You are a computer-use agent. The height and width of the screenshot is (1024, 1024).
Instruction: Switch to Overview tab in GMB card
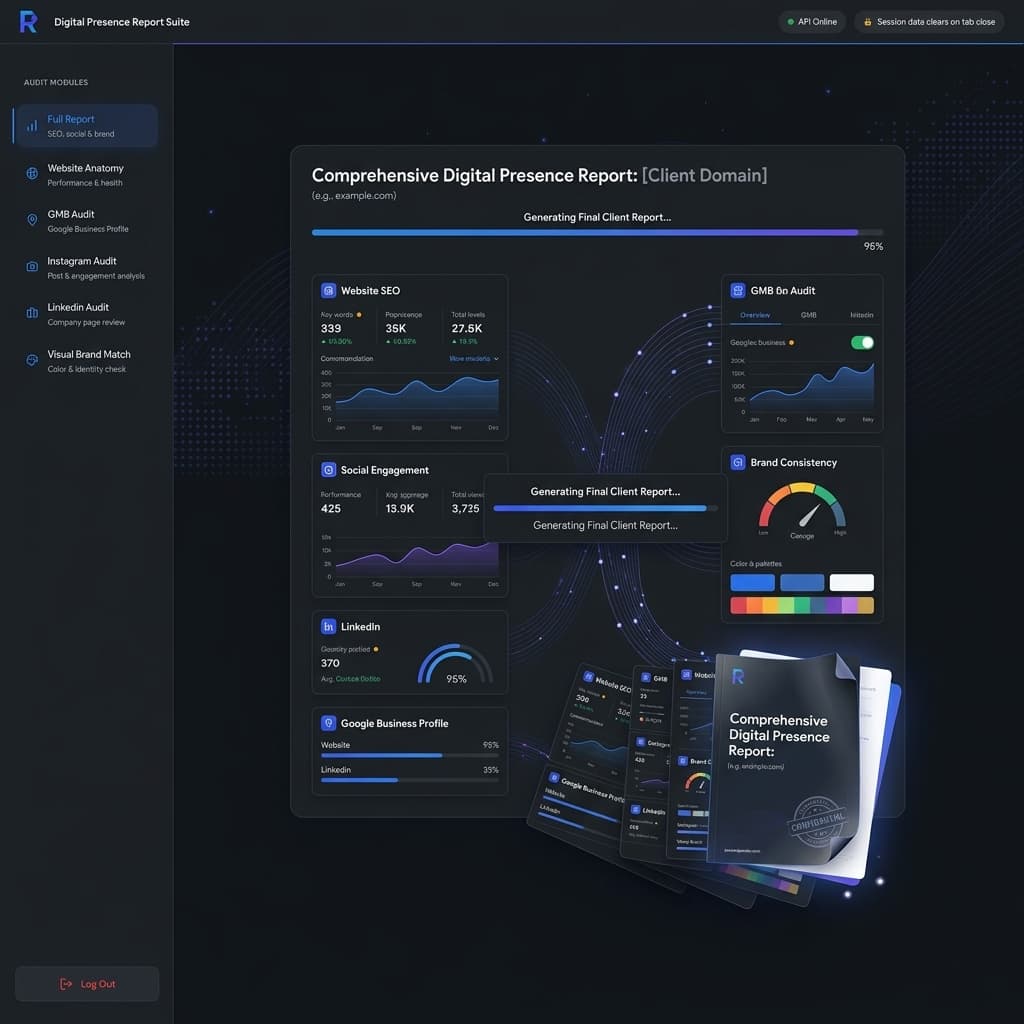(x=755, y=315)
